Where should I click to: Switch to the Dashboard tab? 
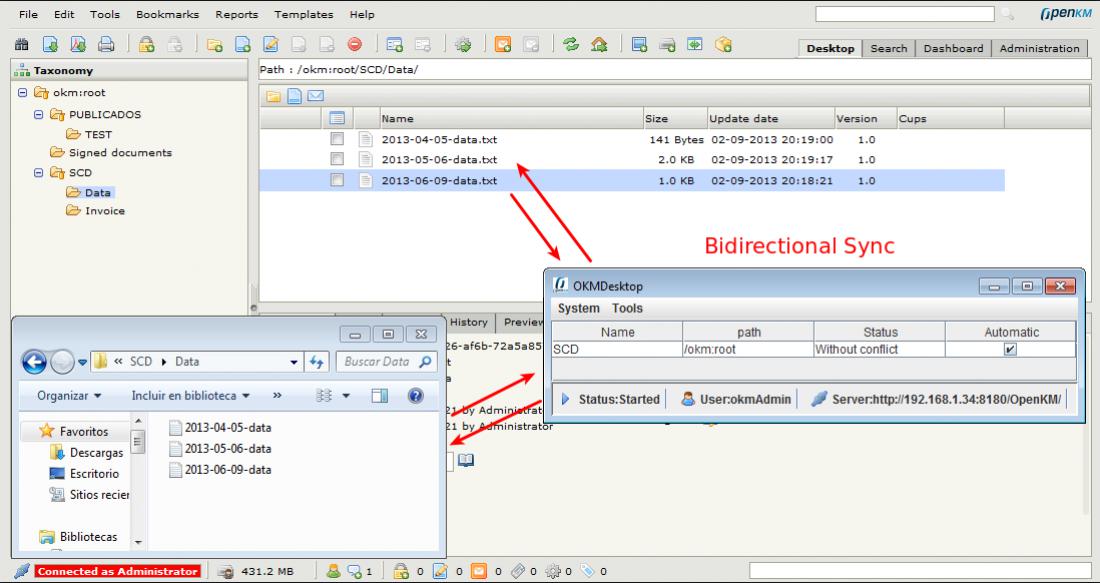point(953,48)
